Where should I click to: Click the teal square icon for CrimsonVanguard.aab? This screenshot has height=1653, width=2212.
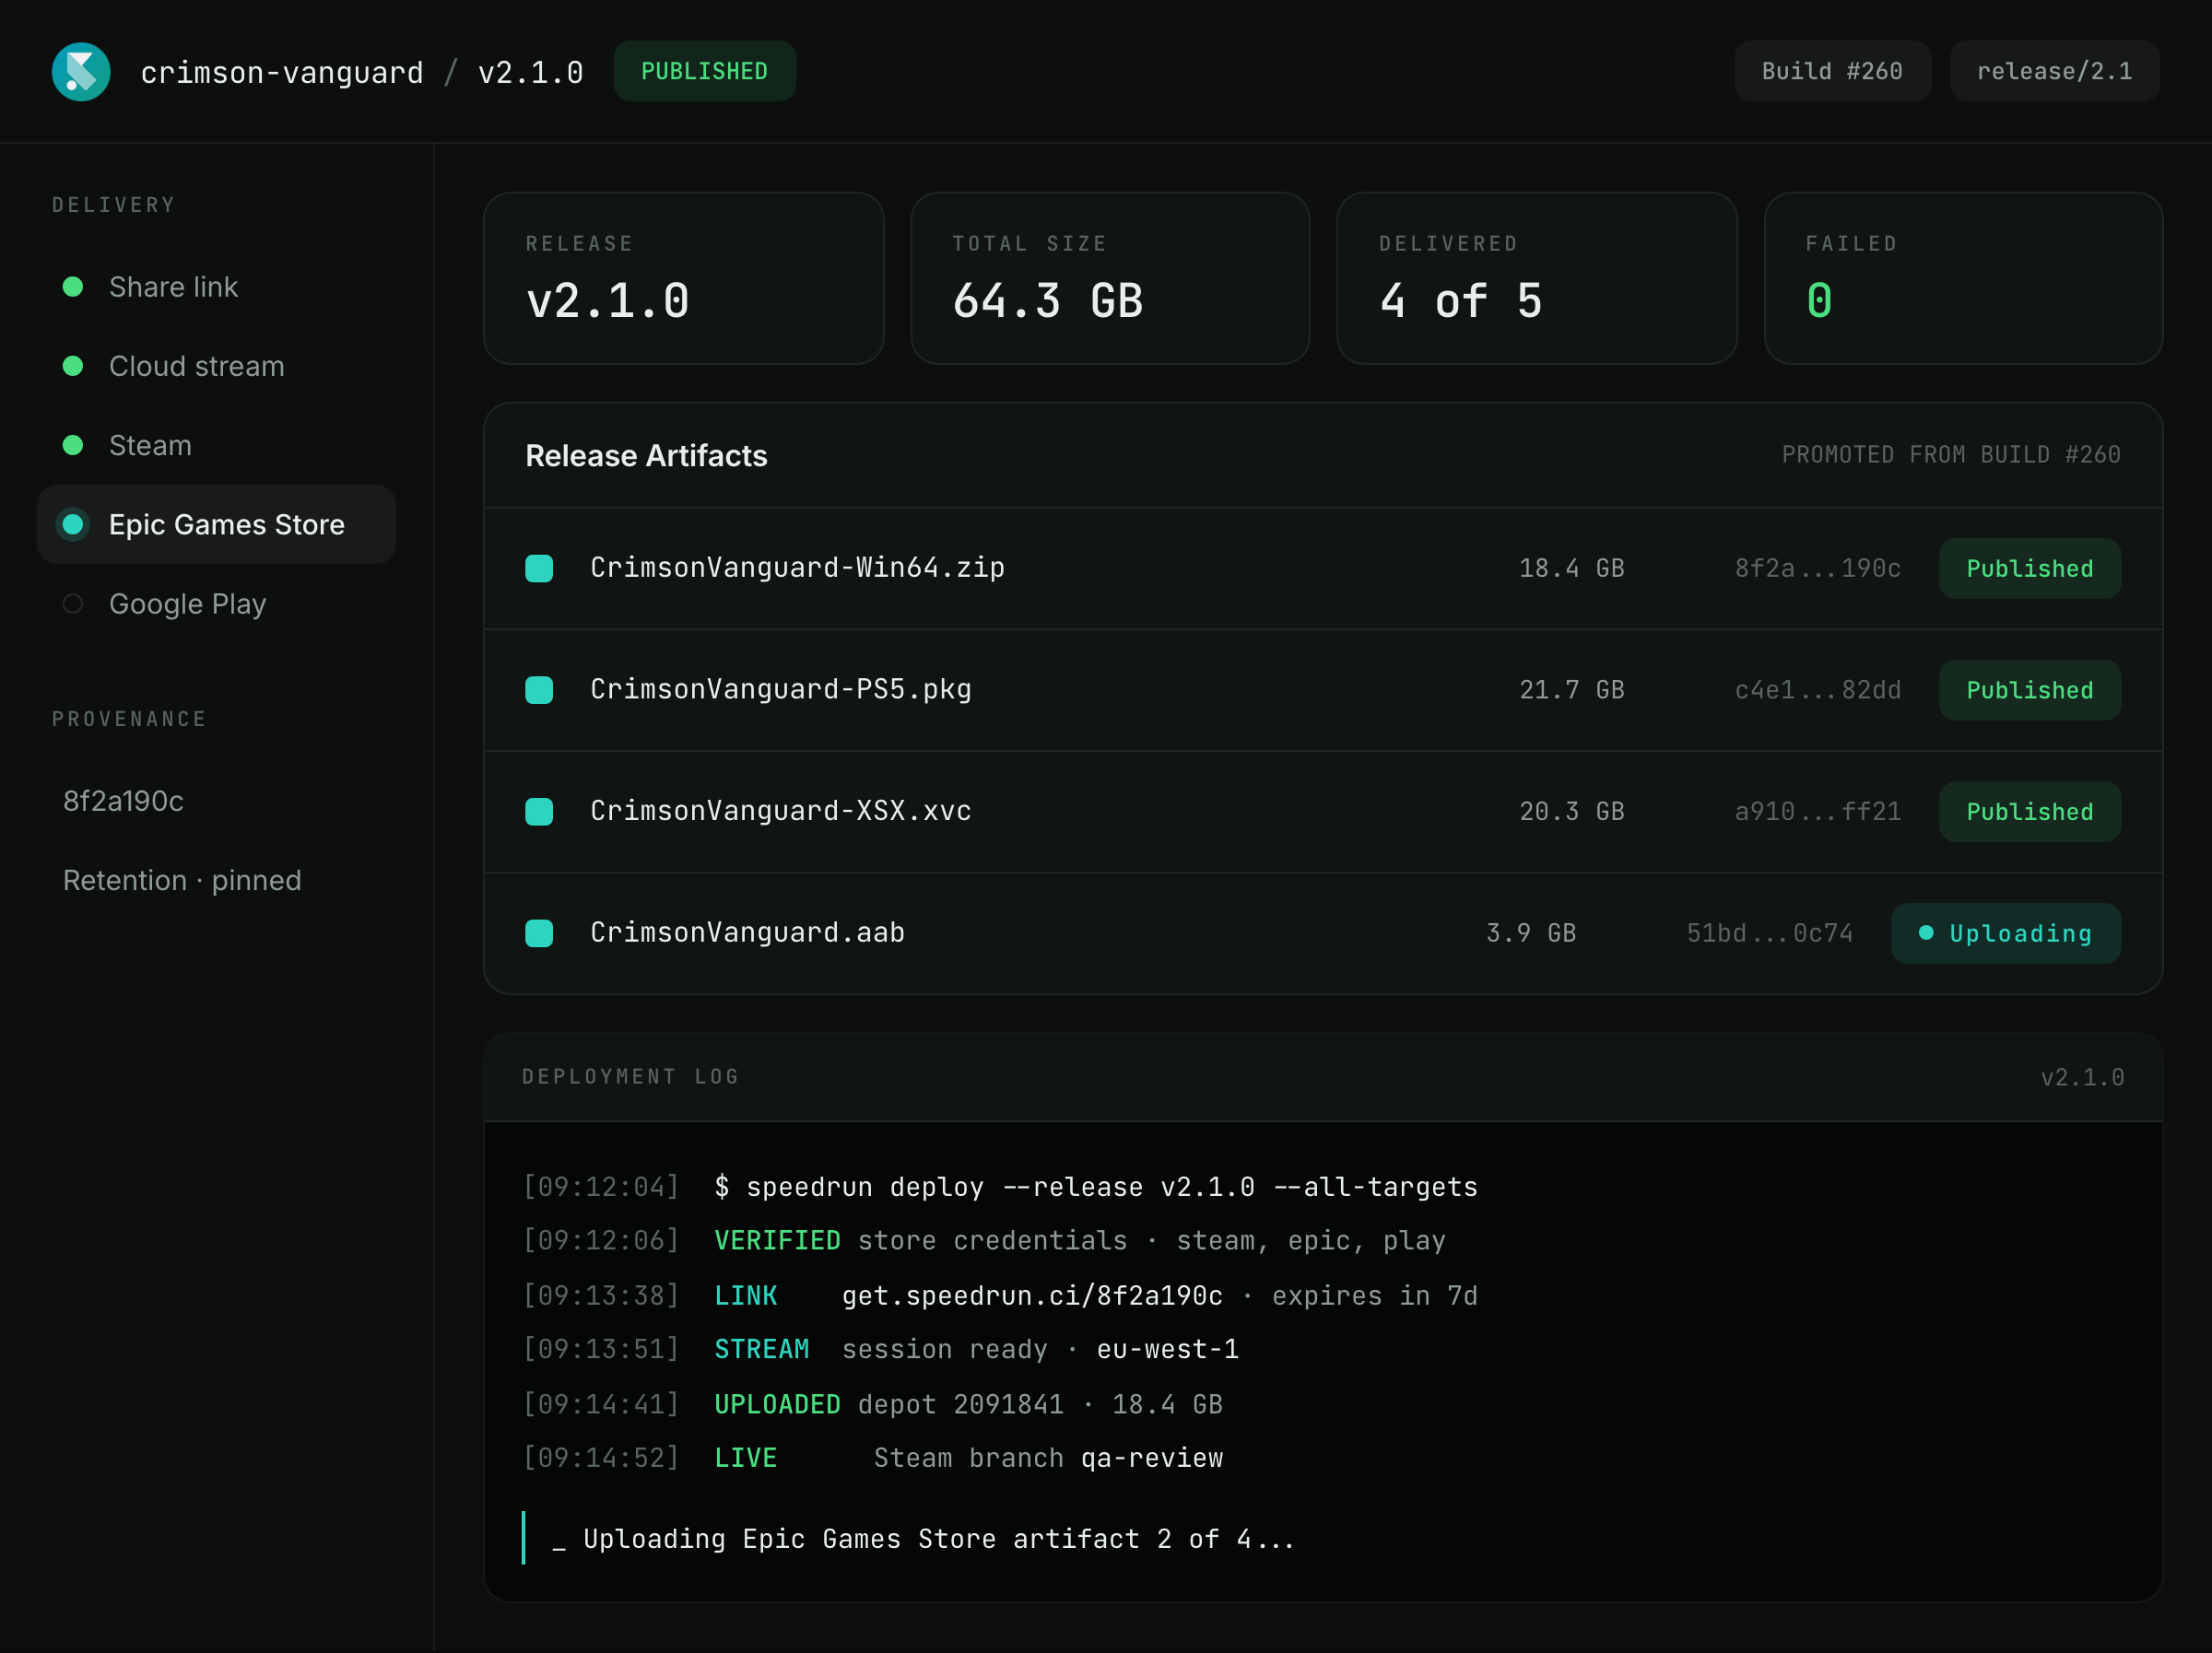pos(539,933)
